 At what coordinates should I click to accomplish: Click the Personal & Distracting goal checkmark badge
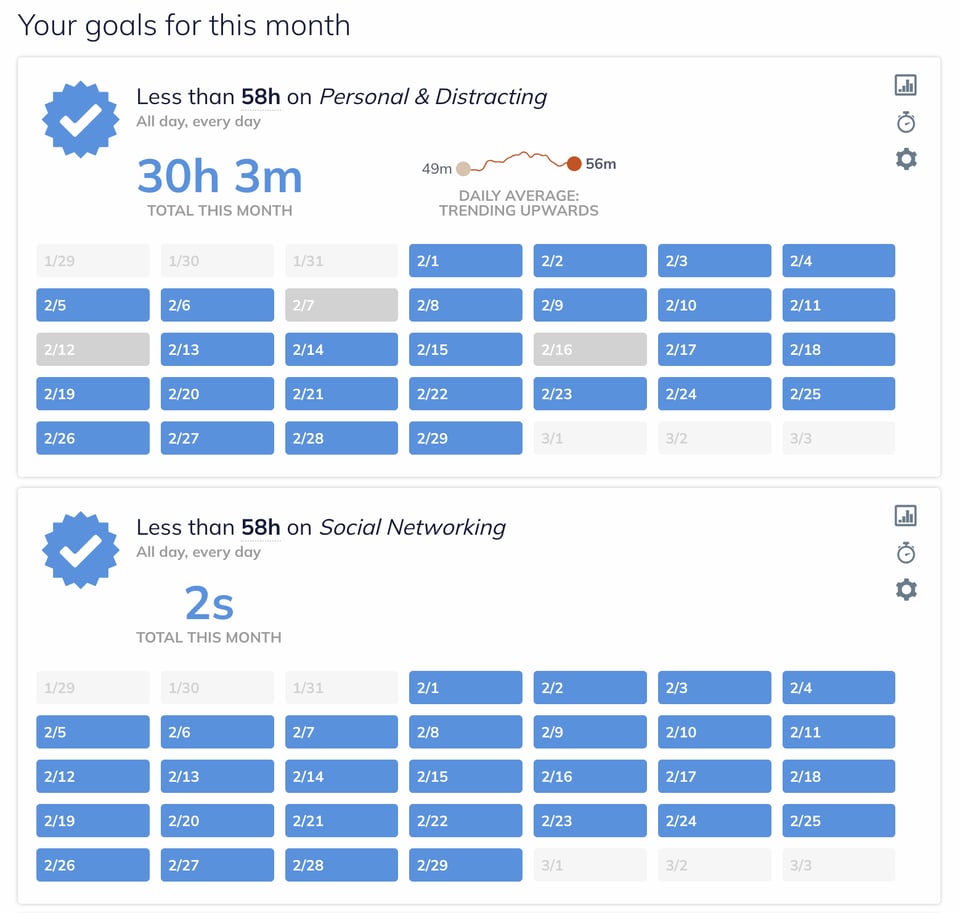coord(81,120)
